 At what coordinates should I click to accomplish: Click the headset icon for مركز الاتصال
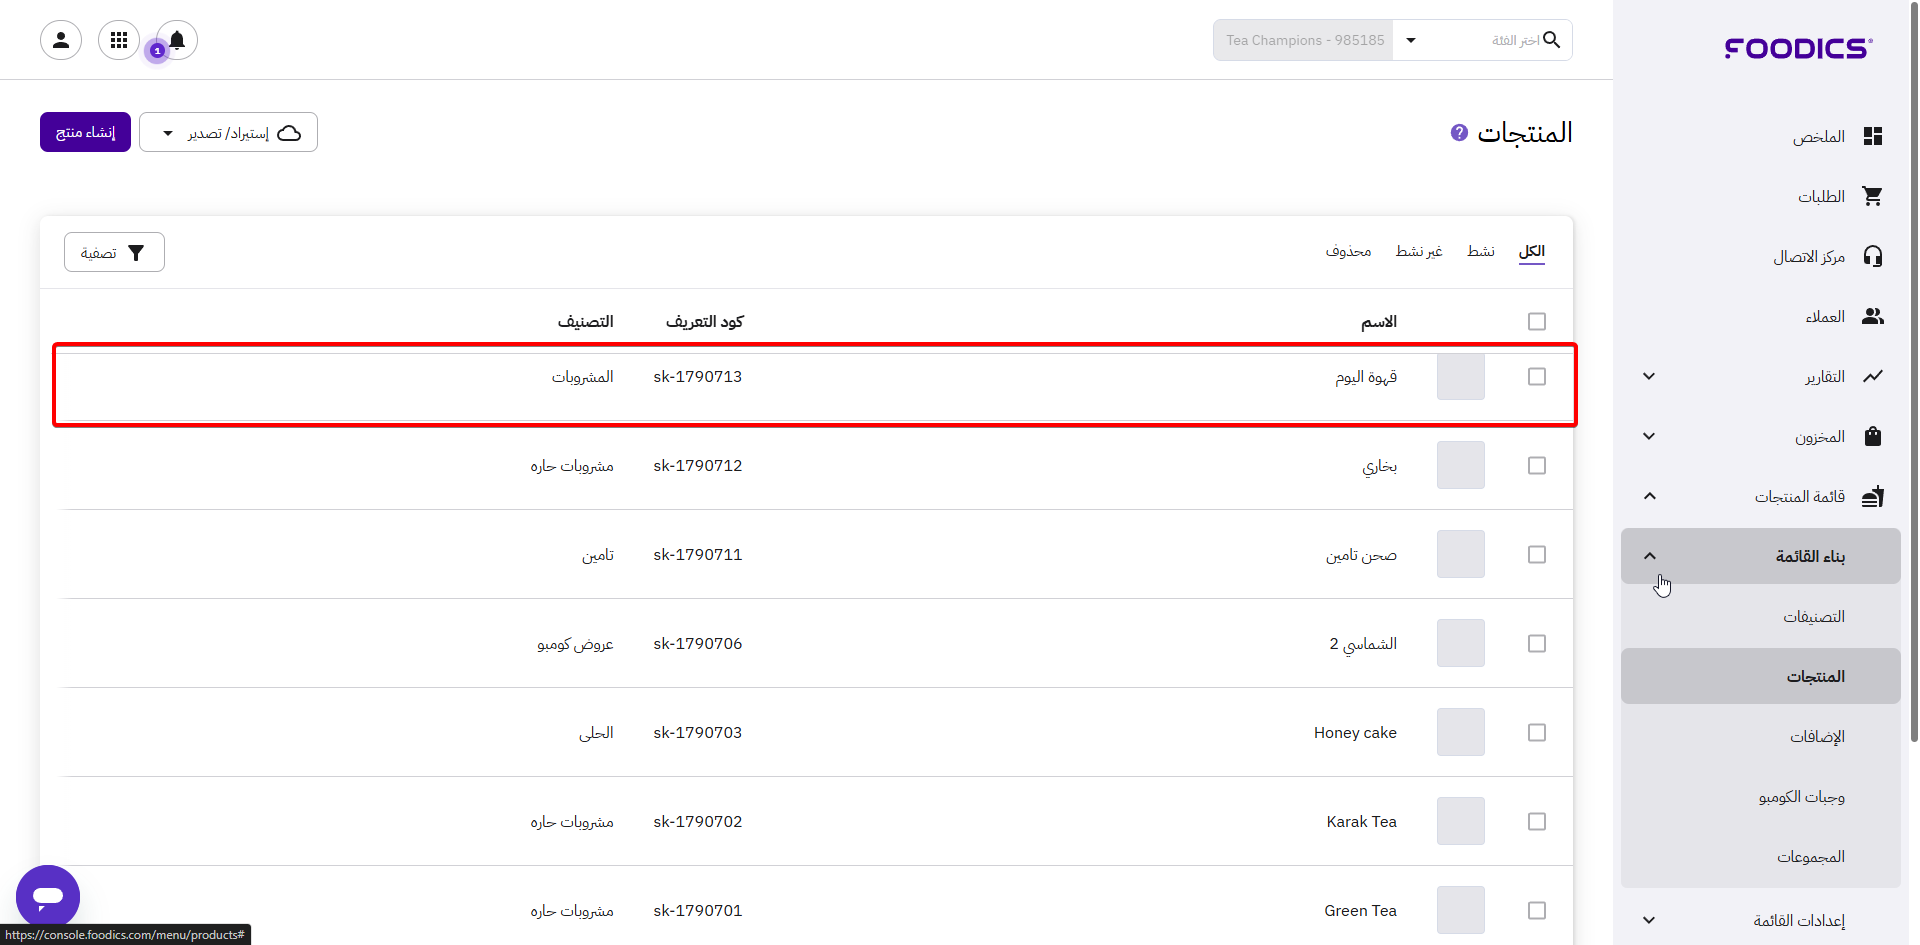click(1872, 257)
